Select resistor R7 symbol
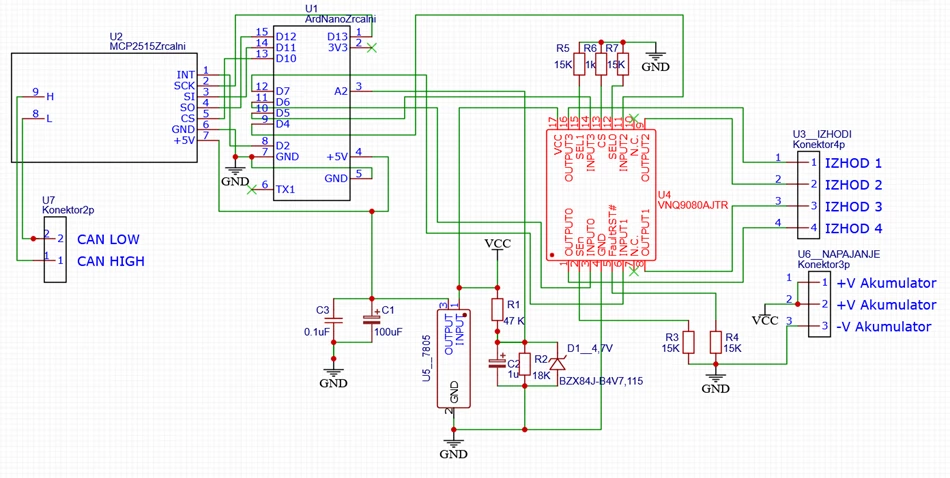This screenshot has width=950, height=478. click(622, 64)
